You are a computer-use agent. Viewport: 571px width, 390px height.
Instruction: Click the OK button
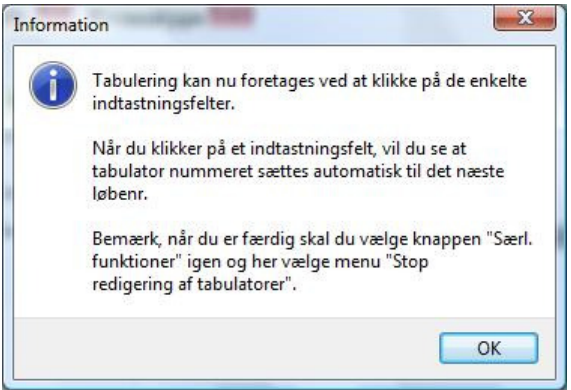pyautogui.click(x=488, y=348)
